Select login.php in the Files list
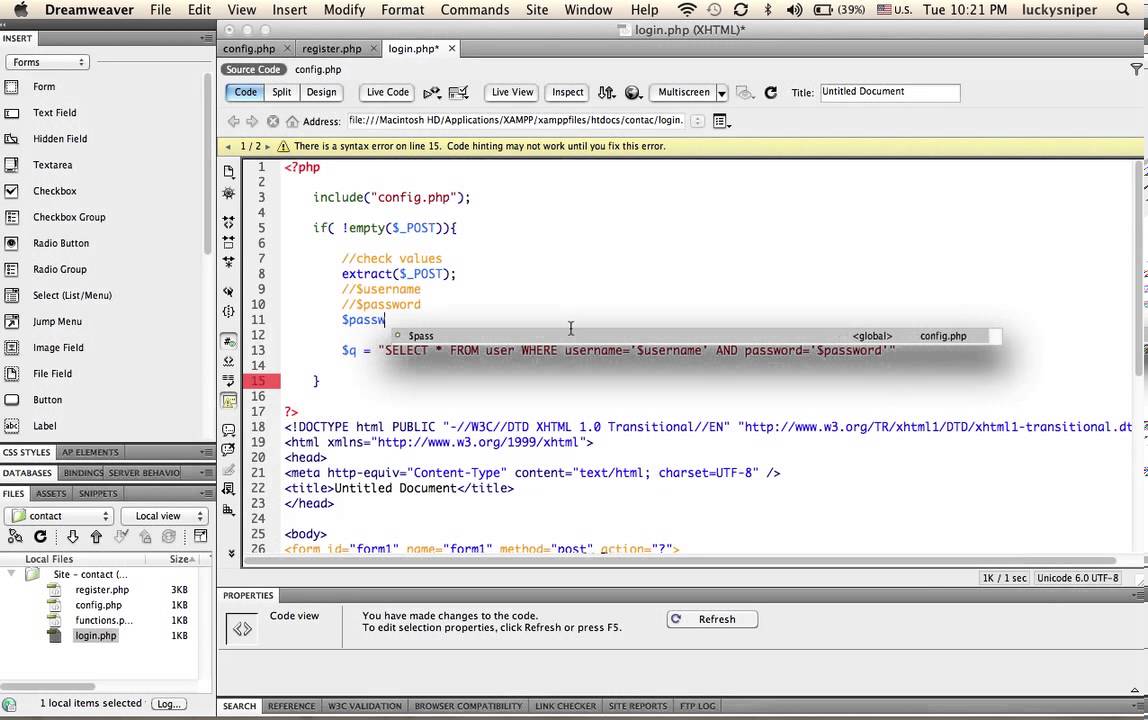 pyautogui.click(x=95, y=636)
